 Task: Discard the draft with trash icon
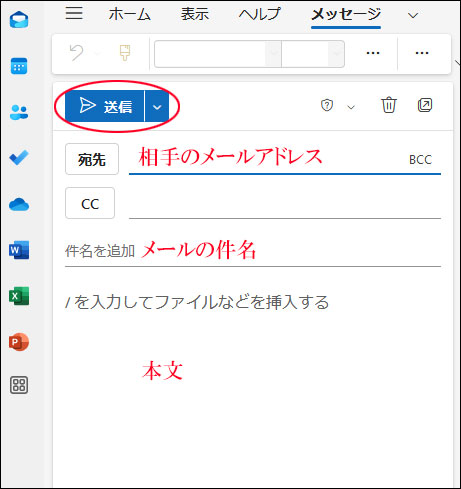pyautogui.click(x=389, y=105)
